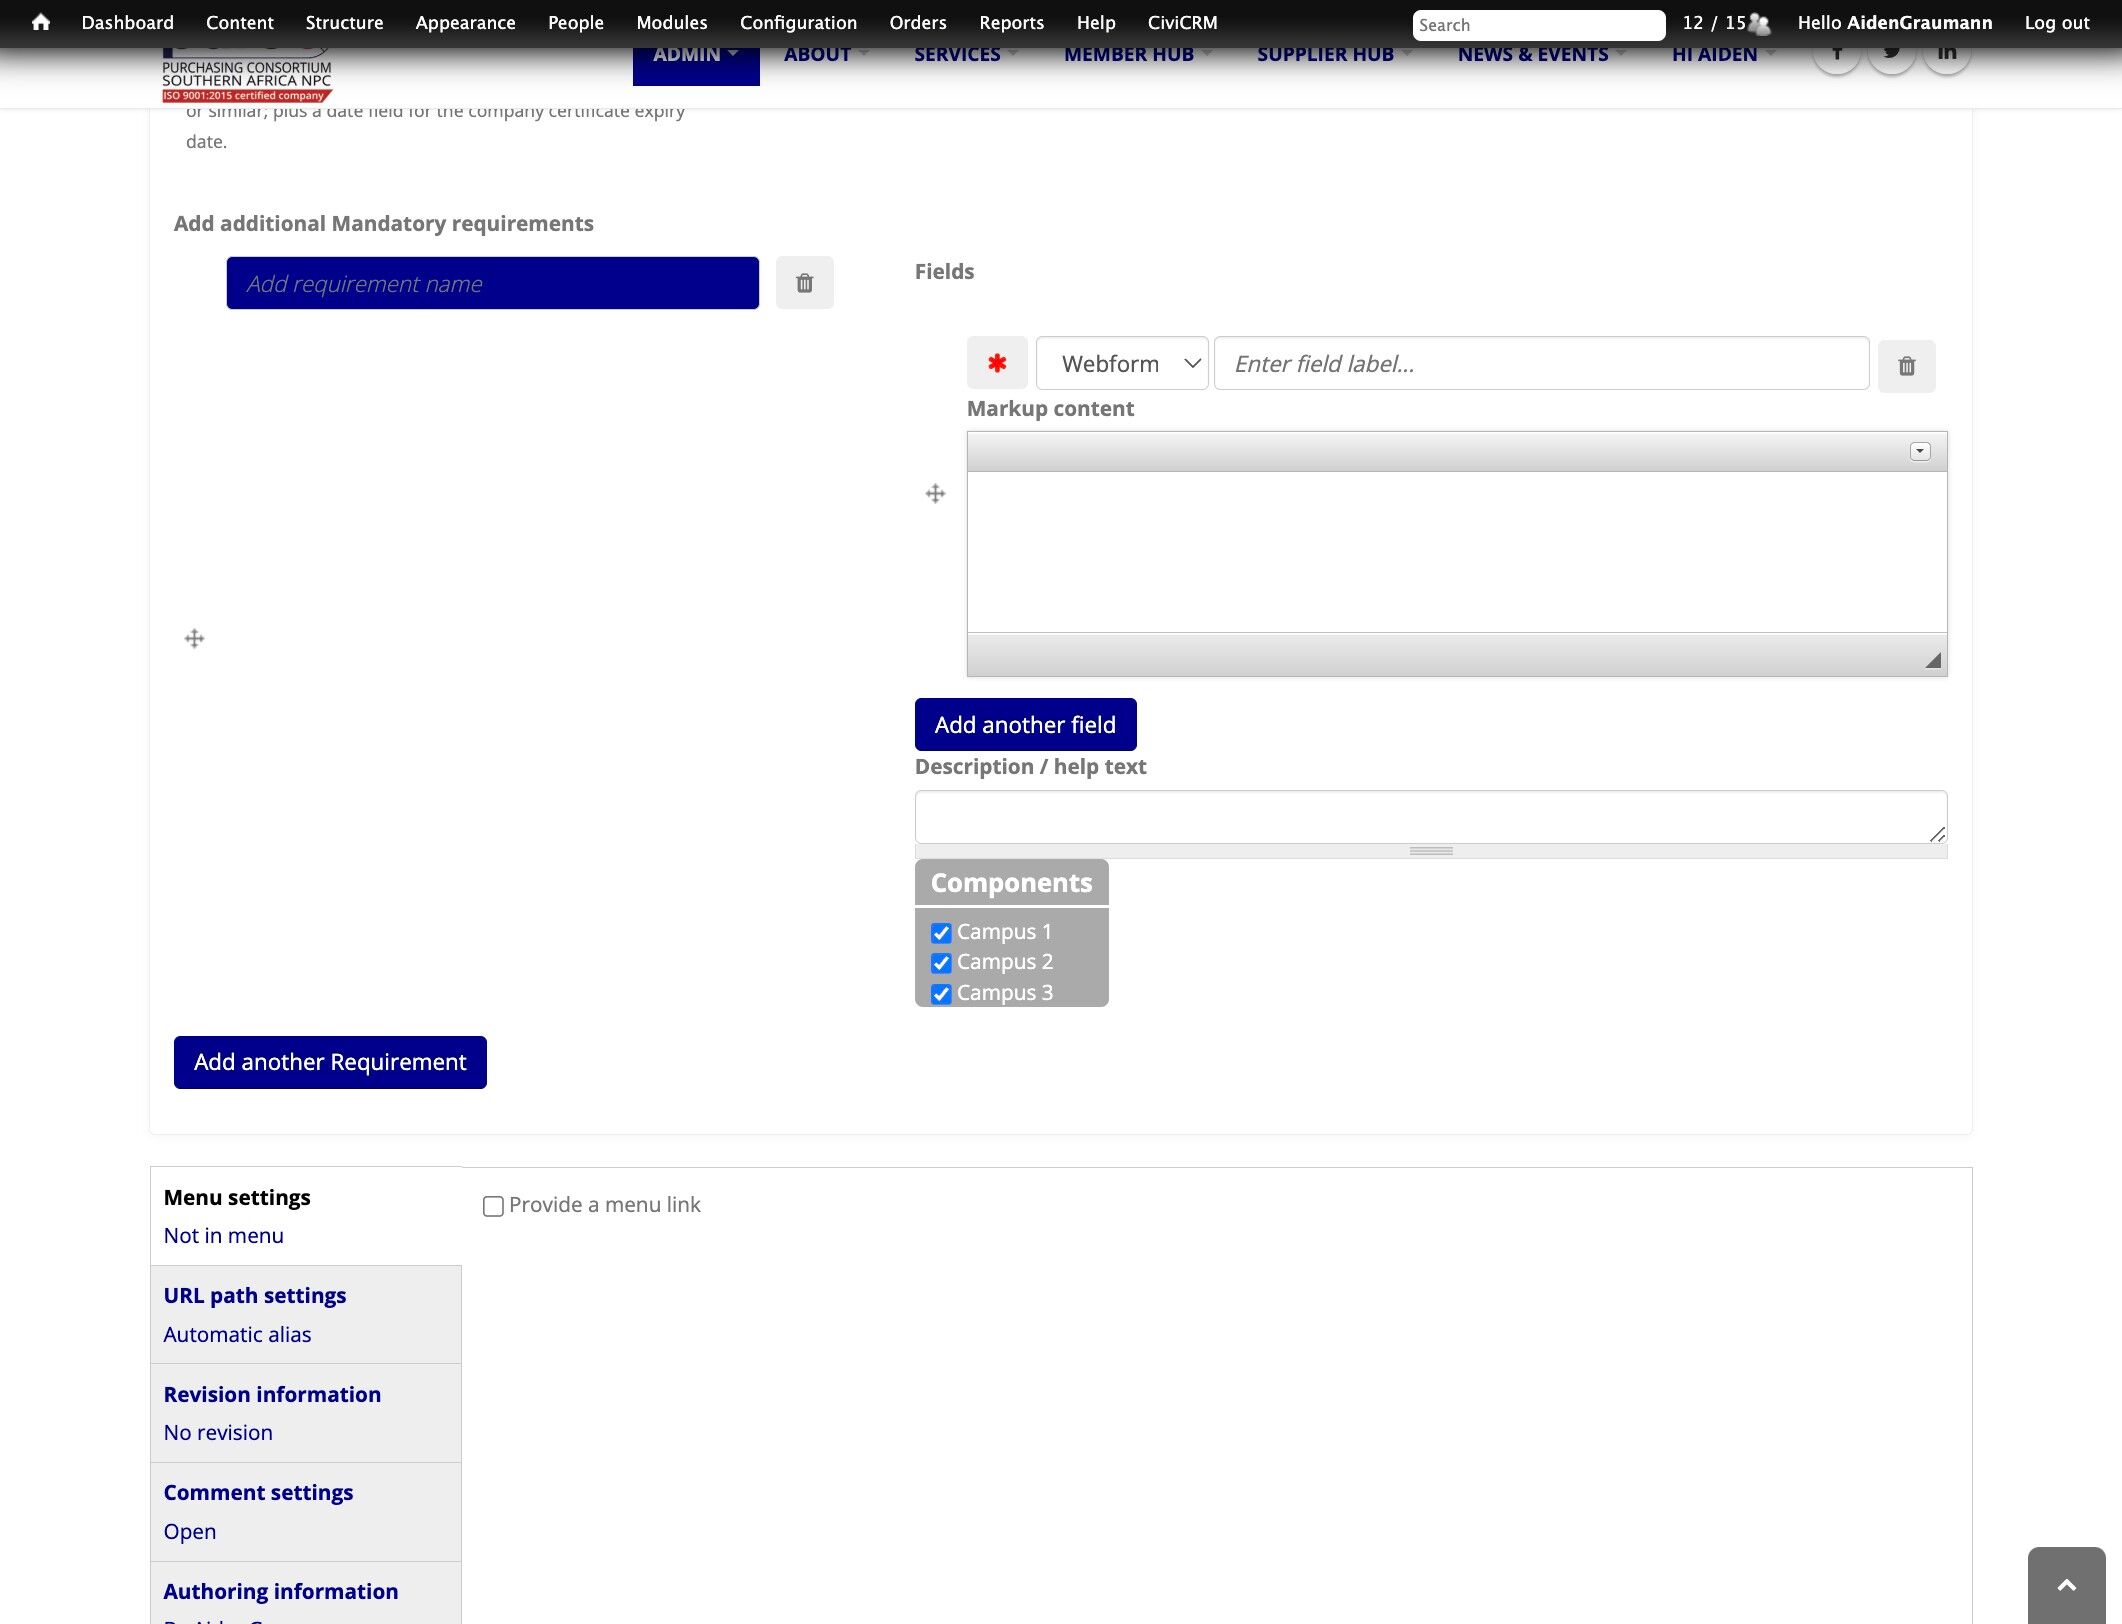The image size is (2122, 1624).
Task: Click Add another field button
Action: point(1024,724)
